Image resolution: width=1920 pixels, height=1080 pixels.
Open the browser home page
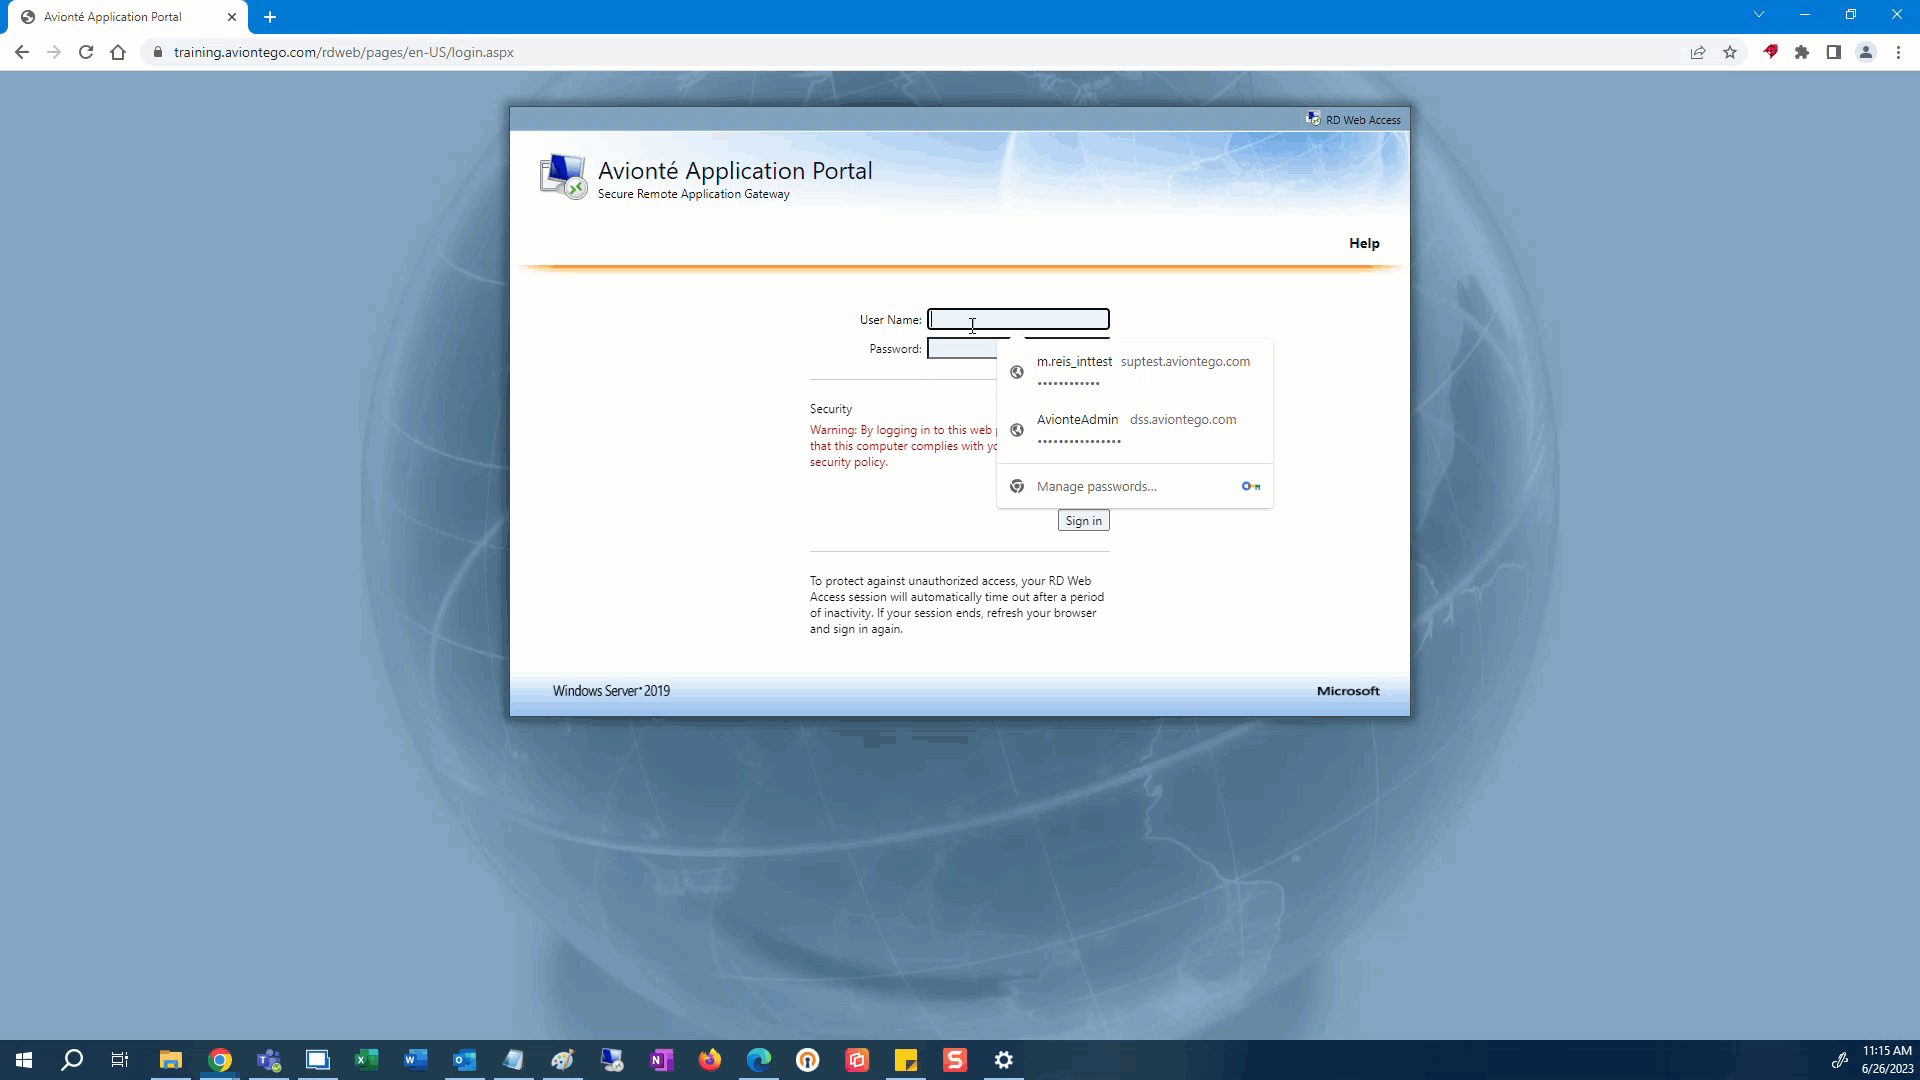coord(118,52)
